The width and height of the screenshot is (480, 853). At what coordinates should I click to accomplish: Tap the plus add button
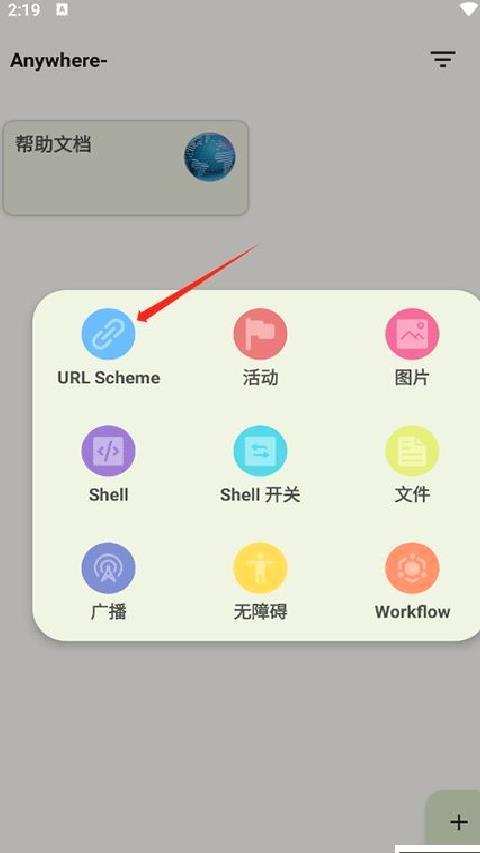coord(459,821)
